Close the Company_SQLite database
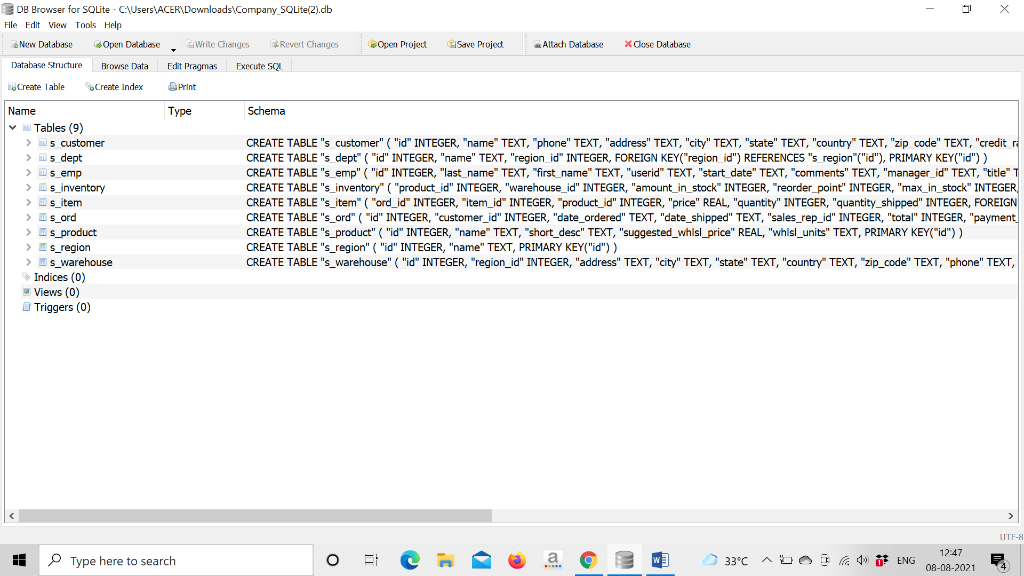Screen dimensions: 1024x576 657,44
